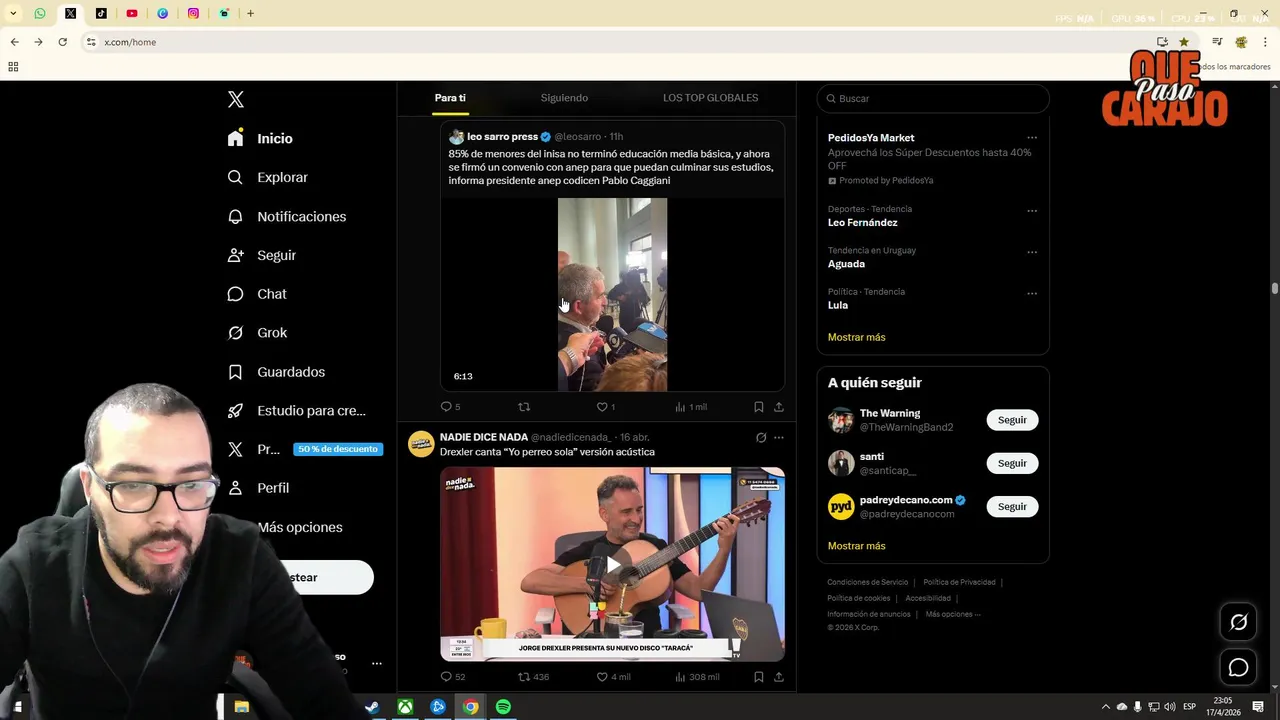The width and height of the screenshot is (1280, 720).
Task: Click the X logo in sidebar
Action: coord(236,99)
